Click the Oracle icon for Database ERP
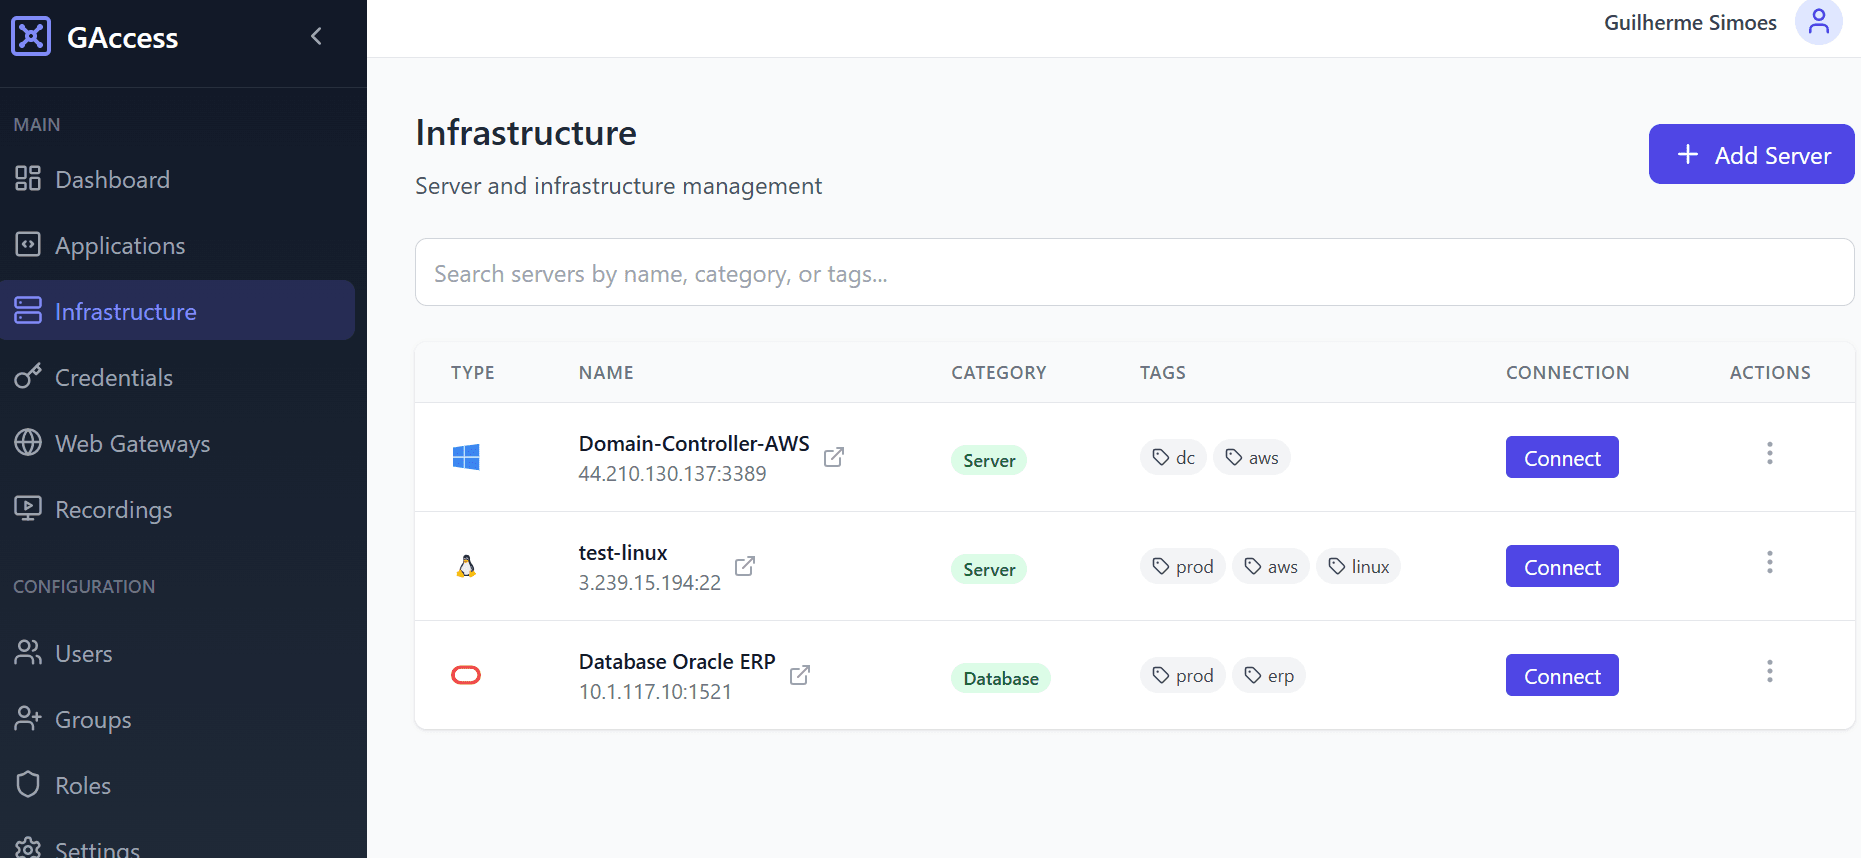This screenshot has height=858, width=1861. [466, 675]
